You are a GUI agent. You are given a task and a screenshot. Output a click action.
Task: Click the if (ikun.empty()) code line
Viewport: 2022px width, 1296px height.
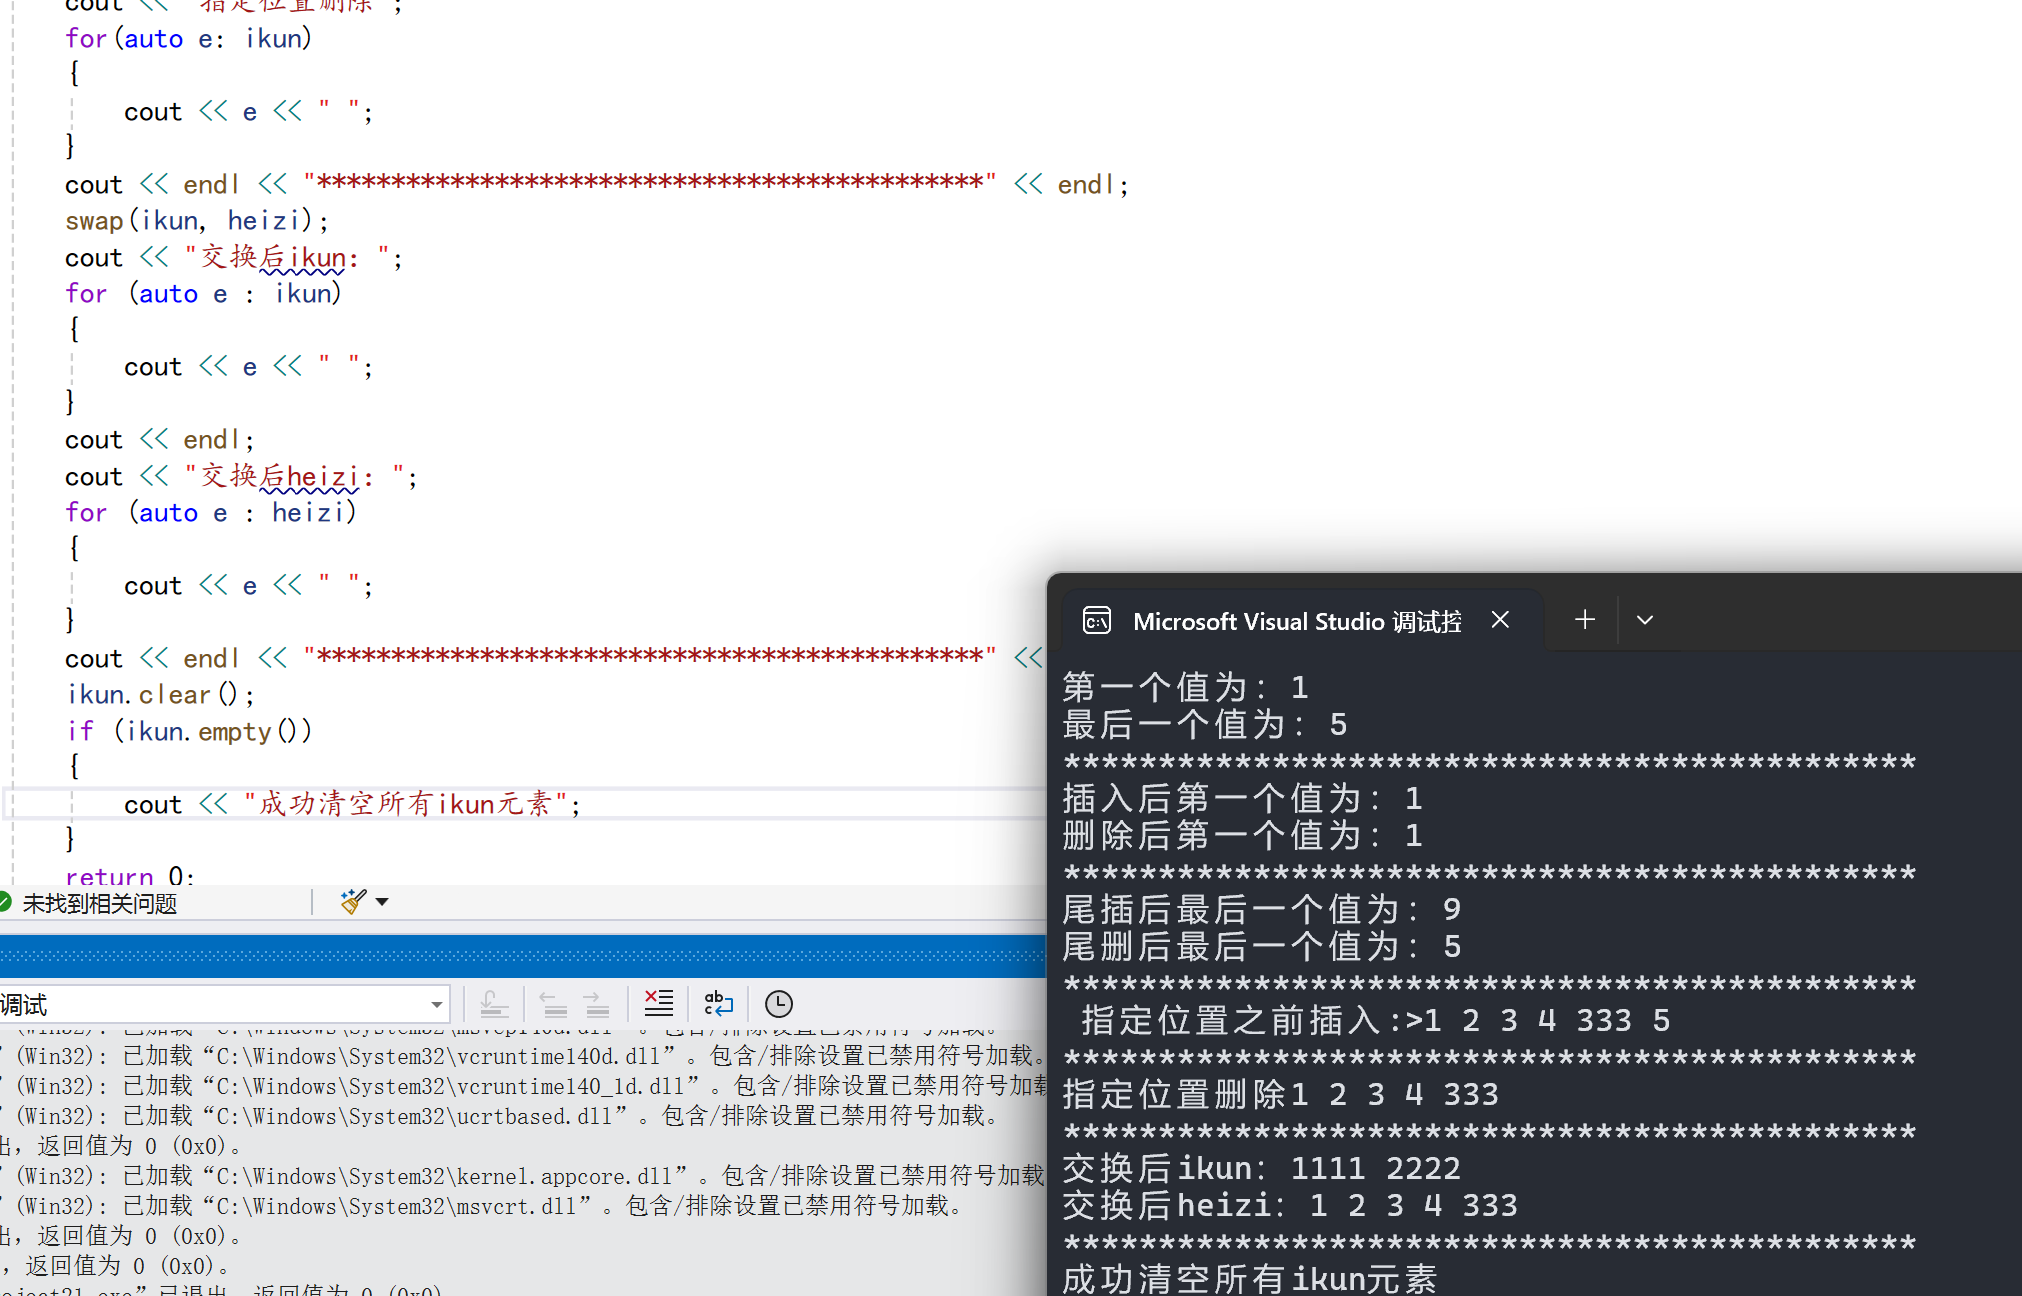coord(190,731)
